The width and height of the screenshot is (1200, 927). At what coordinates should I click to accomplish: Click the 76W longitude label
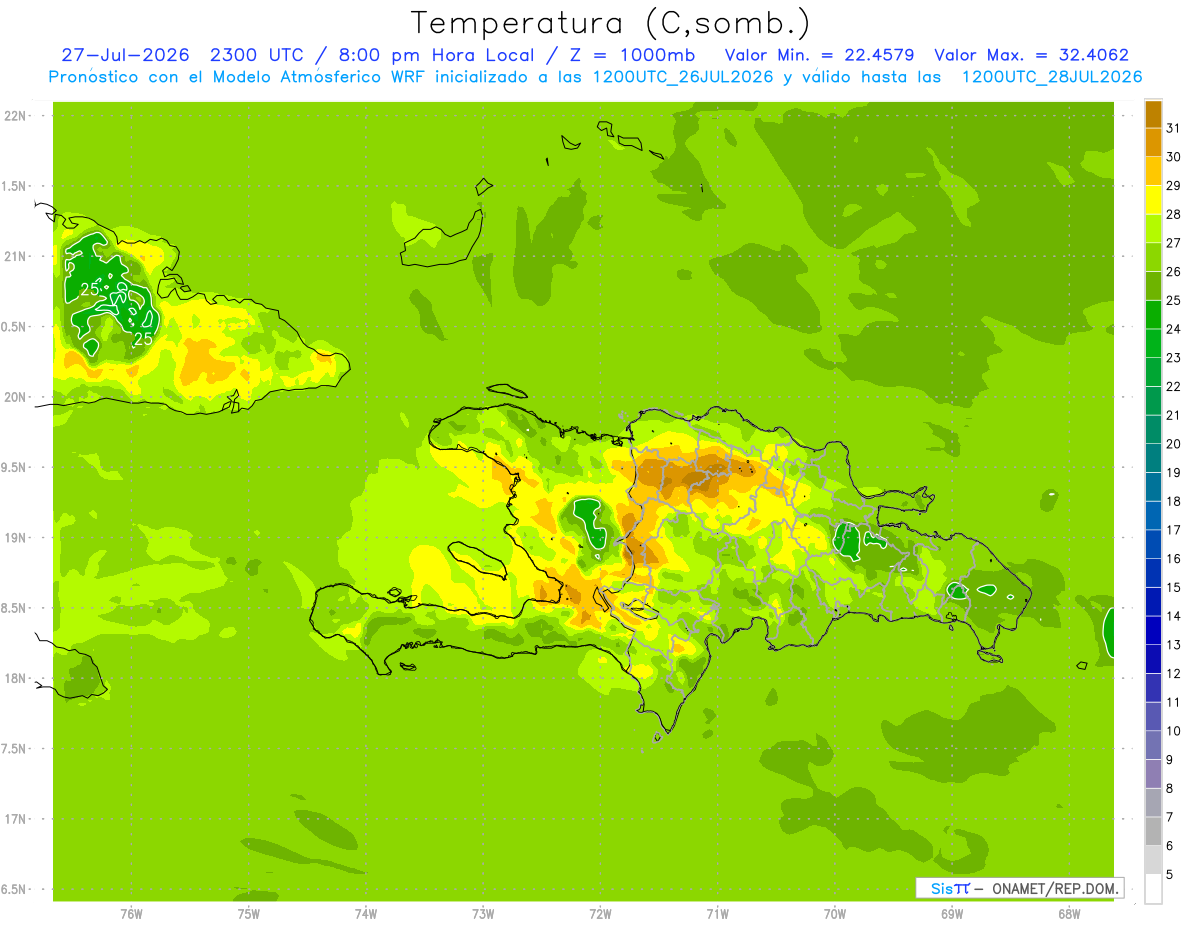131,914
